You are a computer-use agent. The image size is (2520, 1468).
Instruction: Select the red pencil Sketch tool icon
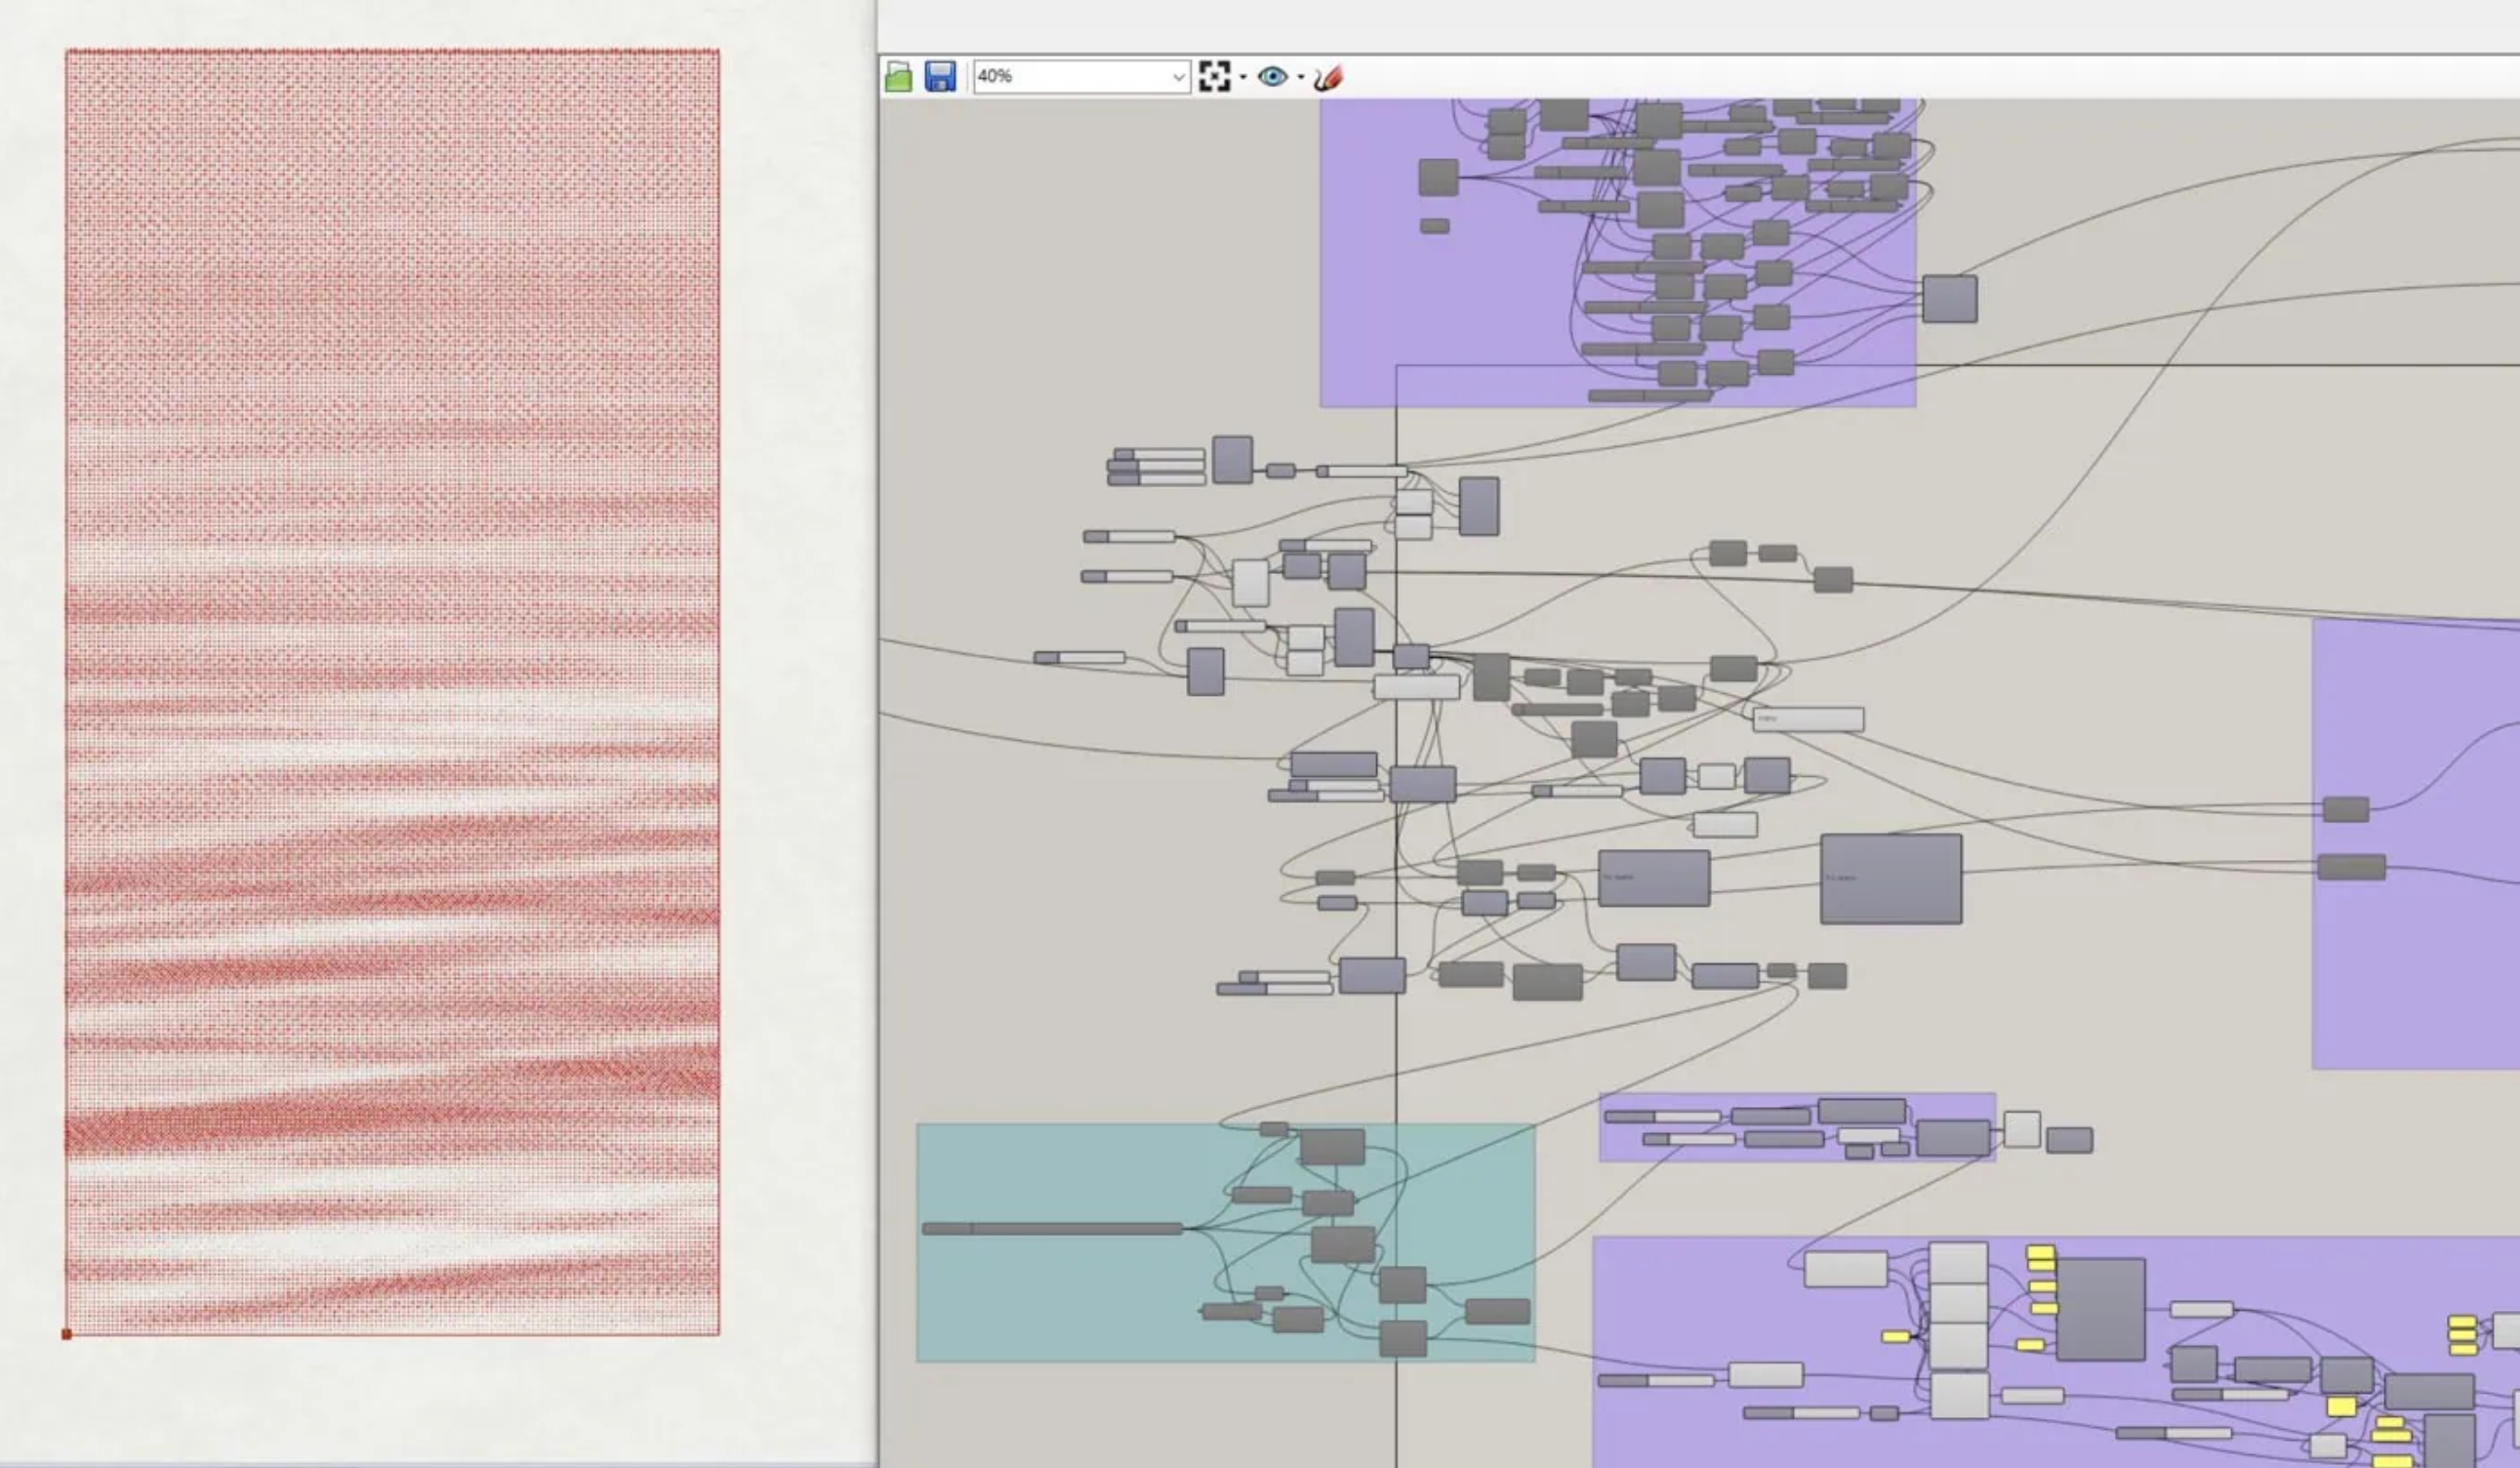[1328, 77]
